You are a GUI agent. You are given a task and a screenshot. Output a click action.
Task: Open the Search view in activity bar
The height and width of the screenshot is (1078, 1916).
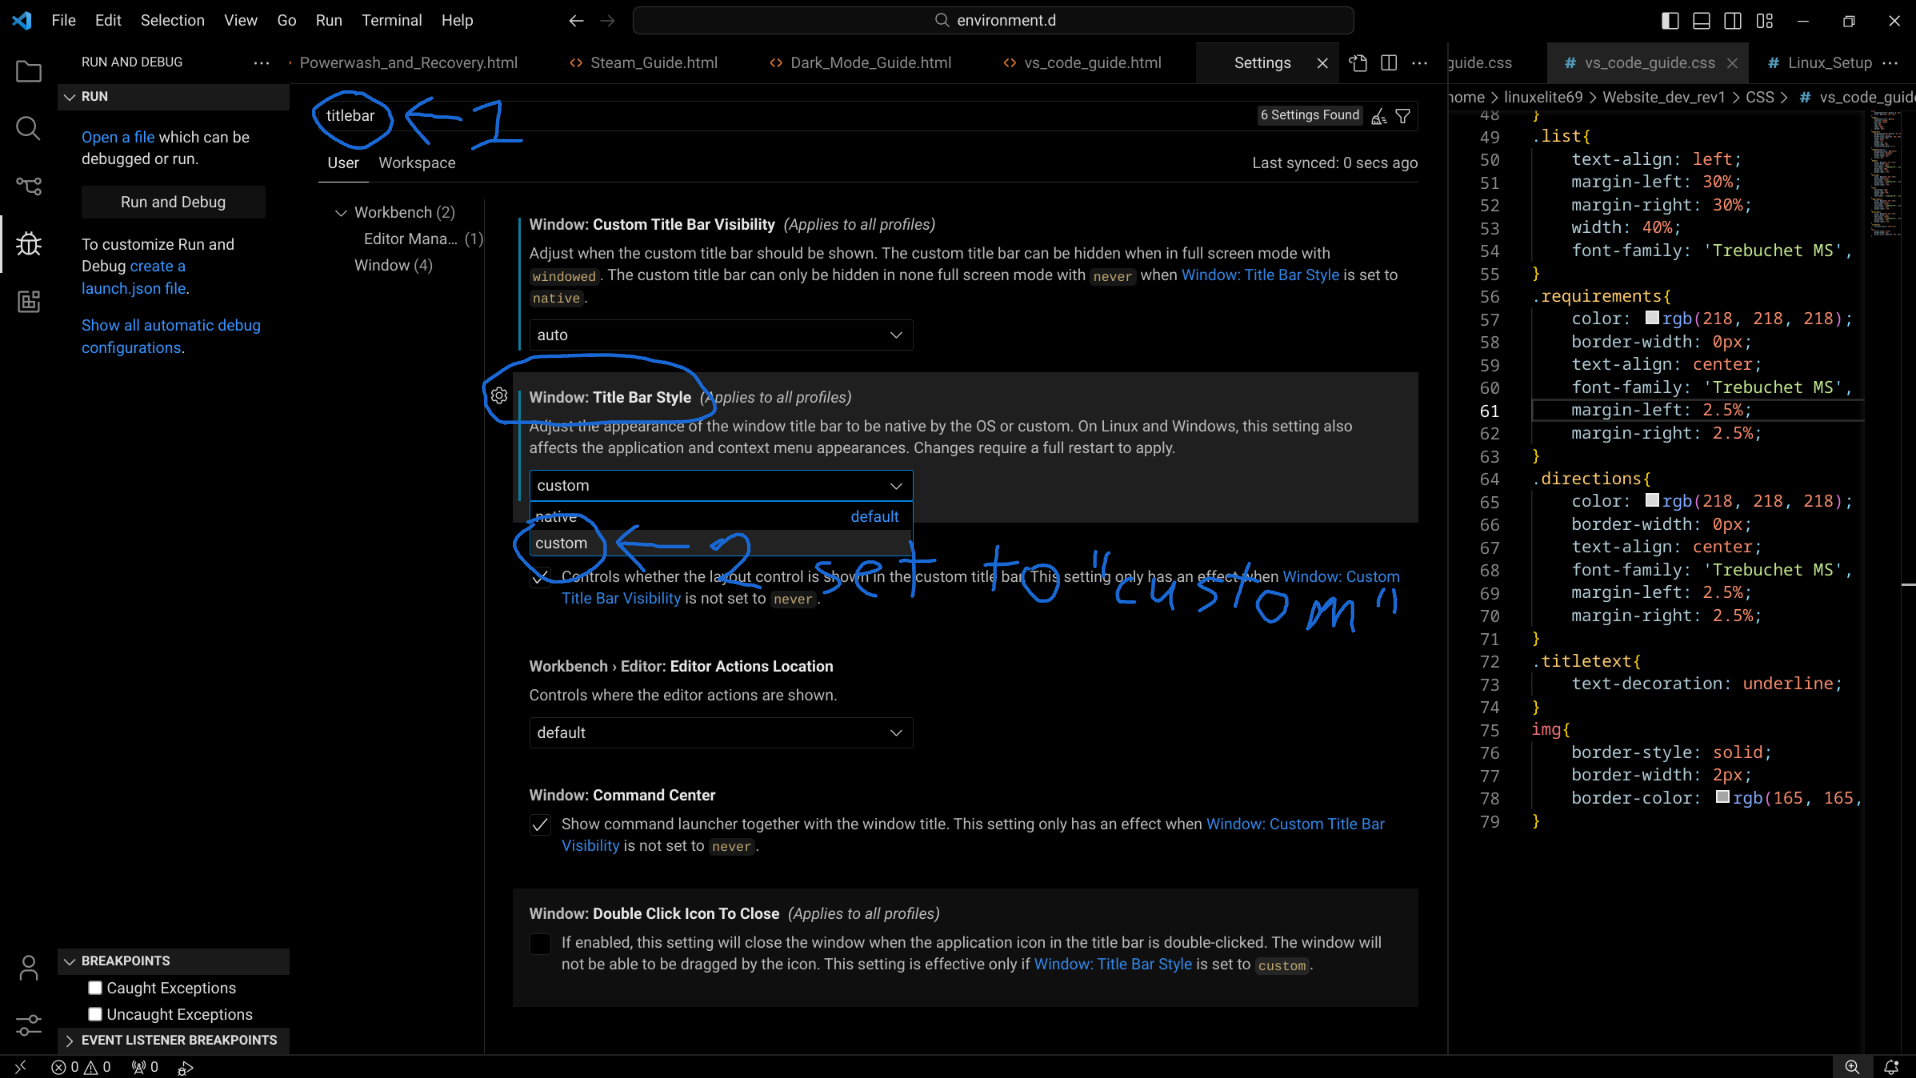click(x=28, y=129)
